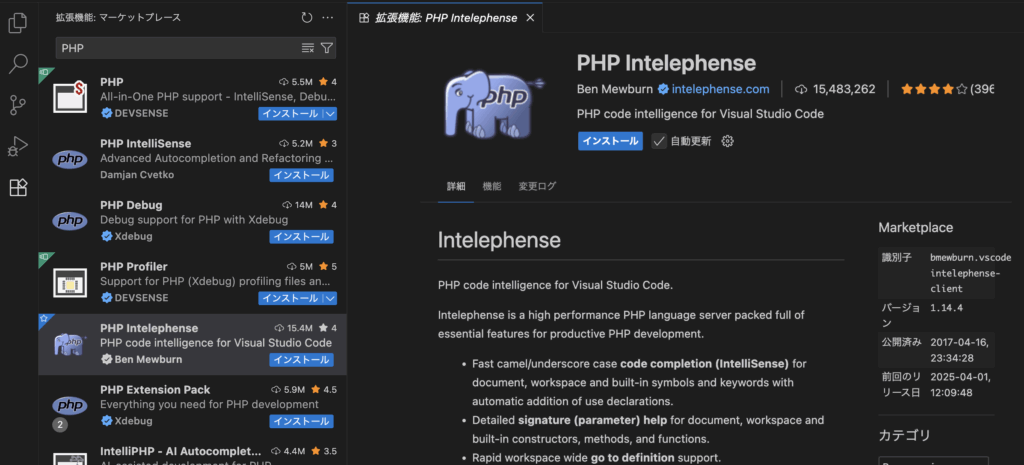Image resolution: width=1024 pixels, height=465 pixels.
Task: Toggle the 自動更新 checkbox
Action: [x=659, y=141]
